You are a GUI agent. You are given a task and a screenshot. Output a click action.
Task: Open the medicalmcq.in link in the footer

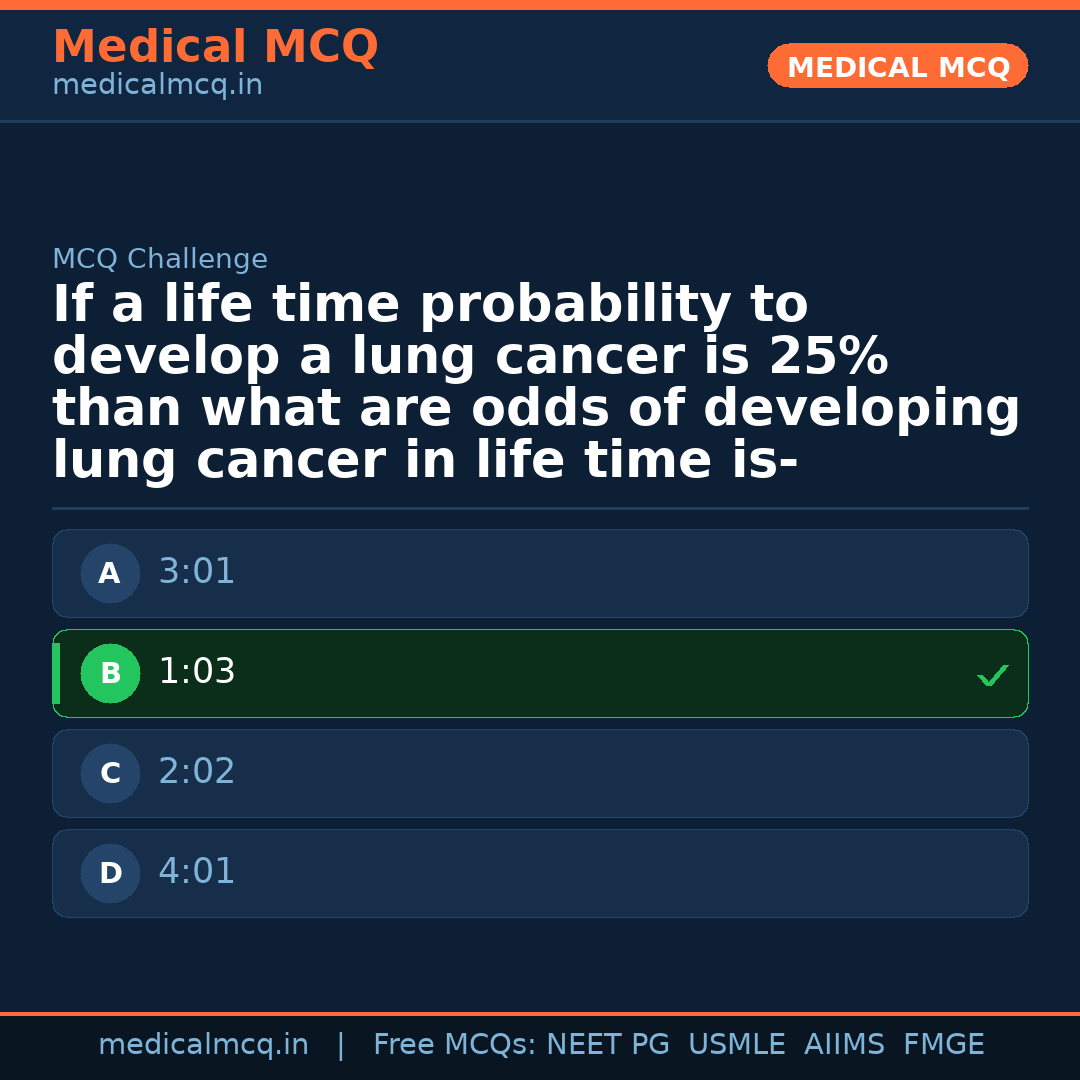point(203,1045)
